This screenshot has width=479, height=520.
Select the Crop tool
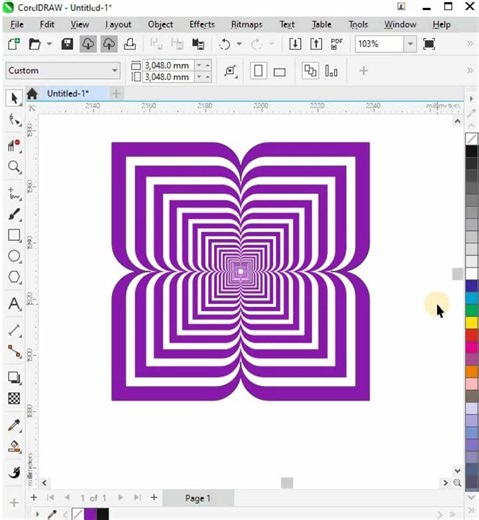click(14, 145)
